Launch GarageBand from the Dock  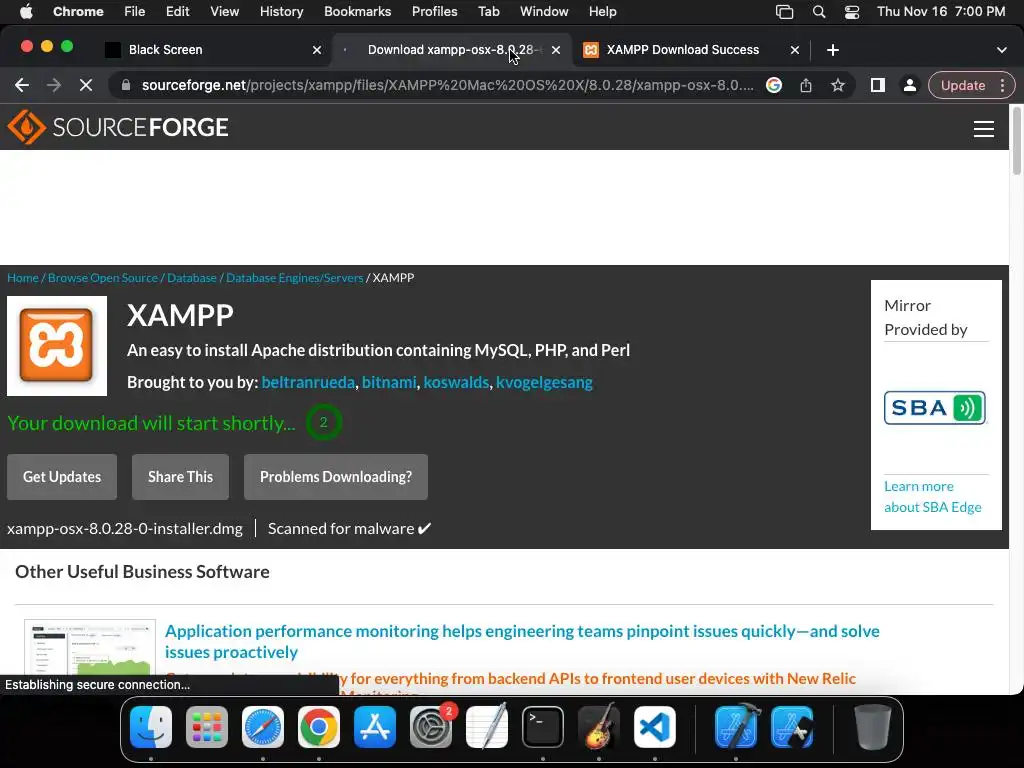[x=599, y=727]
